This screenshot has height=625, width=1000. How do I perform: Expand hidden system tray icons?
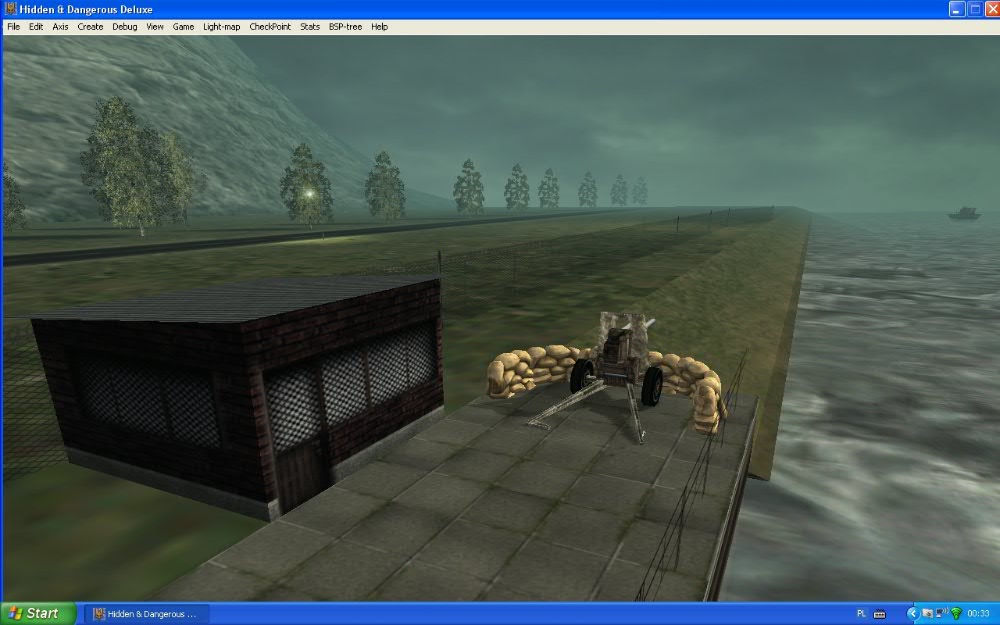point(912,614)
